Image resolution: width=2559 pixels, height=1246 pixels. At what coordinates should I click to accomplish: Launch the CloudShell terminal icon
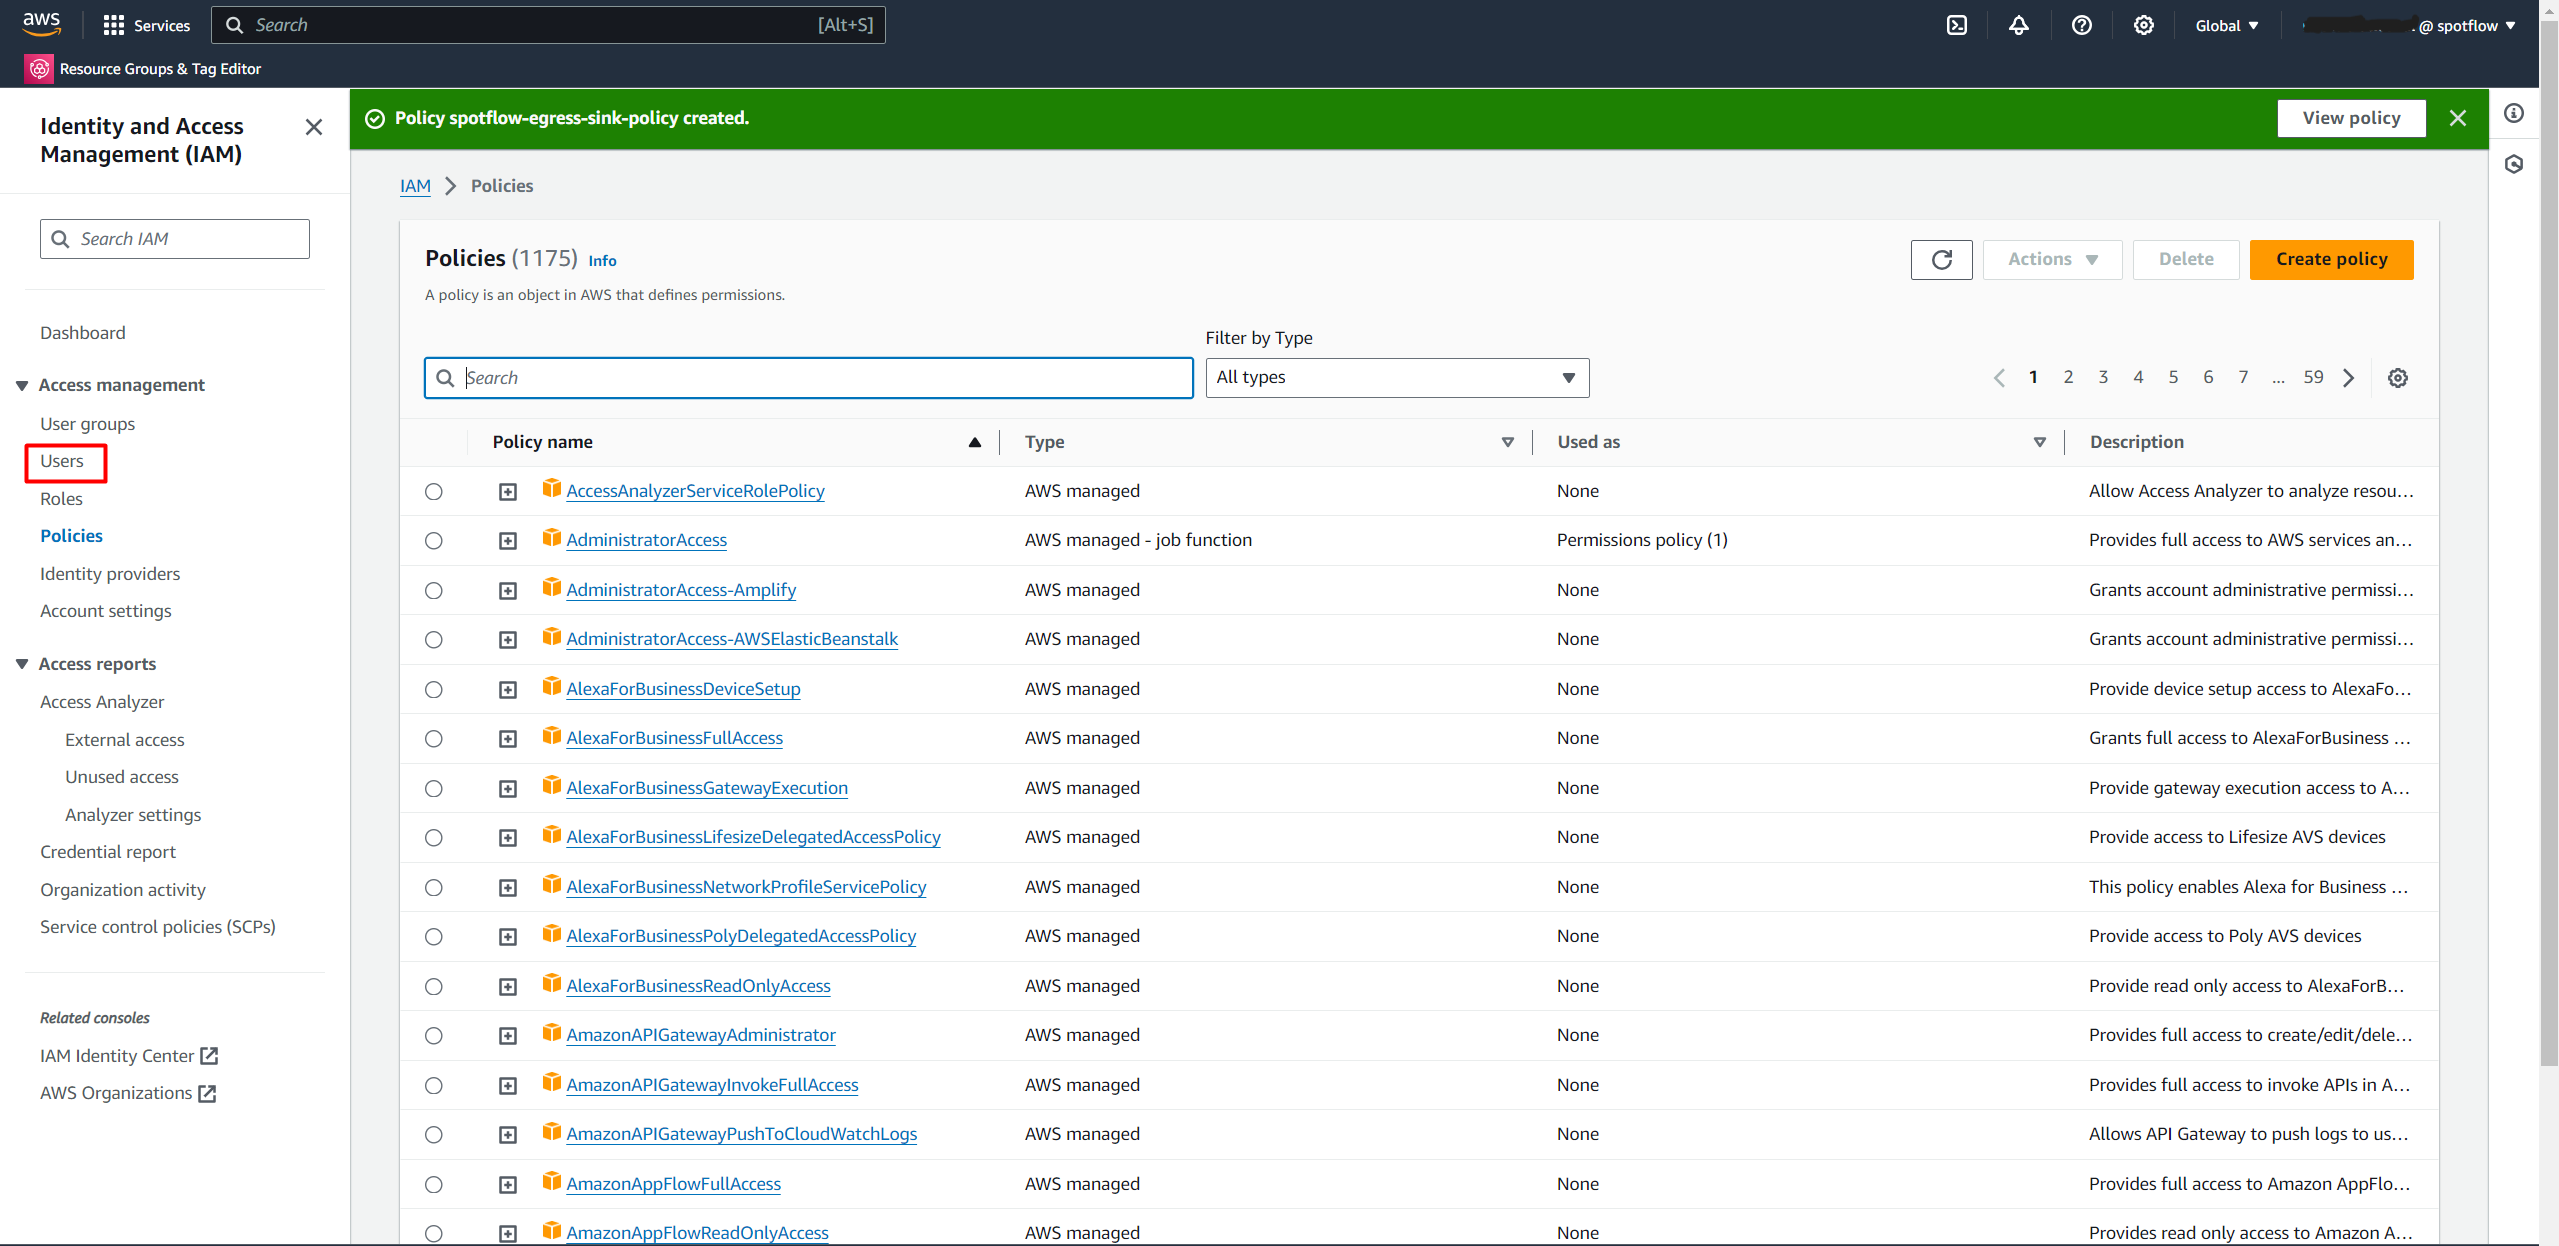(1957, 25)
